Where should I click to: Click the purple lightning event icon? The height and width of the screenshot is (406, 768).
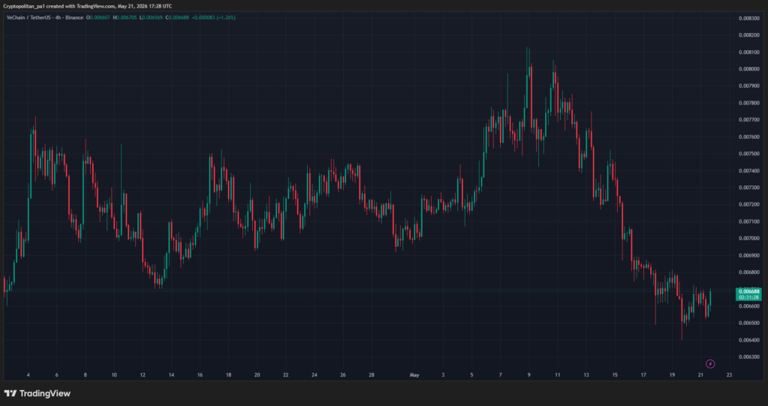coord(710,363)
